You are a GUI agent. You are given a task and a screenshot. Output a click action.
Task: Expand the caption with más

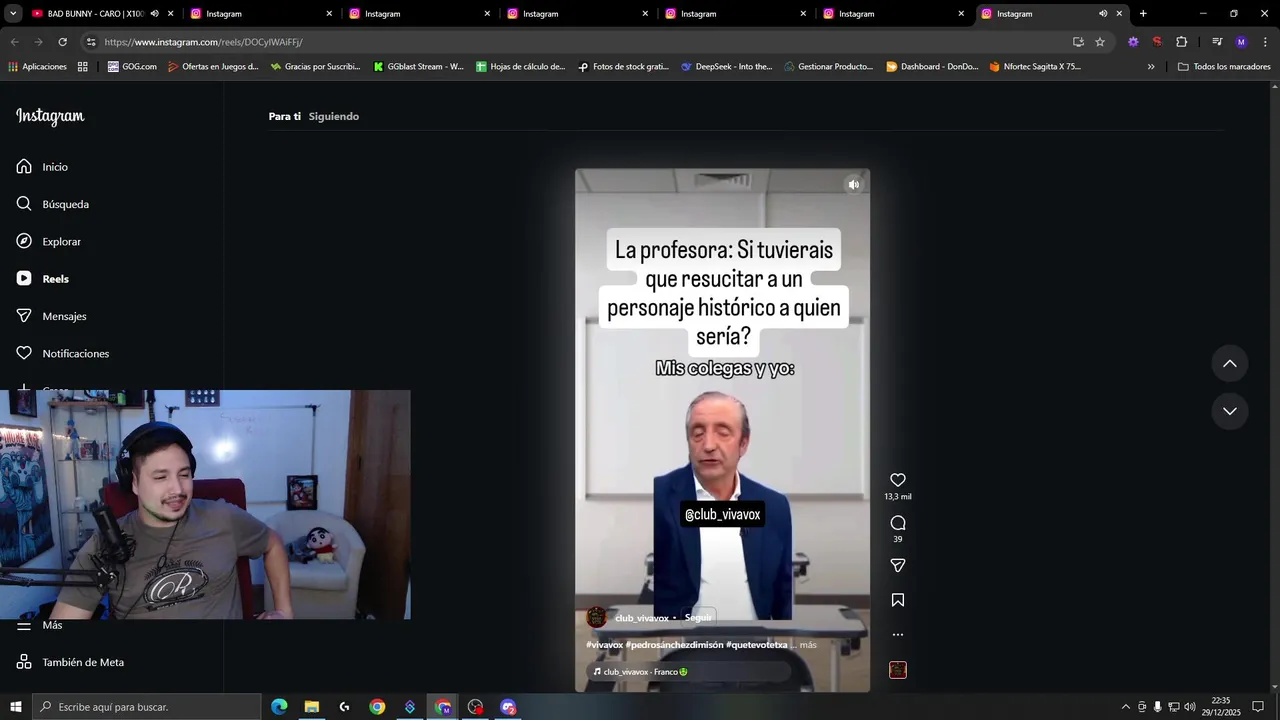(x=808, y=645)
